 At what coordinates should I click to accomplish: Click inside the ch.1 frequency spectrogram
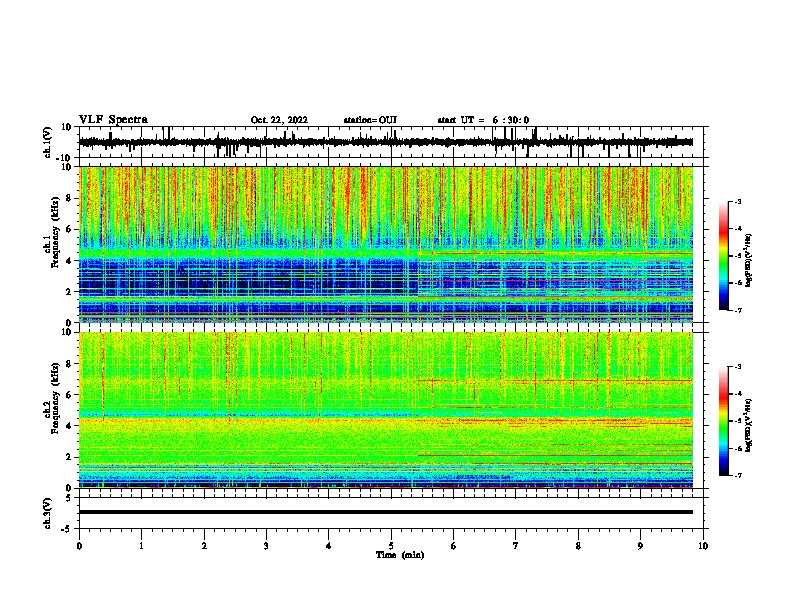pos(386,244)
